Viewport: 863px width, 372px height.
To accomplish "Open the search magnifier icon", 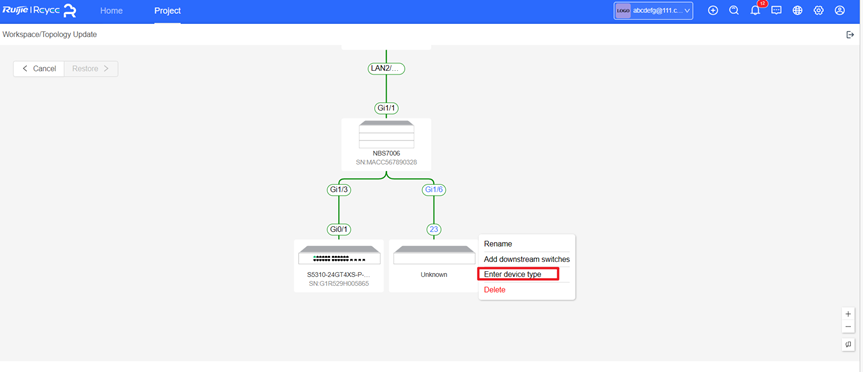I will [x=734, y=10].
